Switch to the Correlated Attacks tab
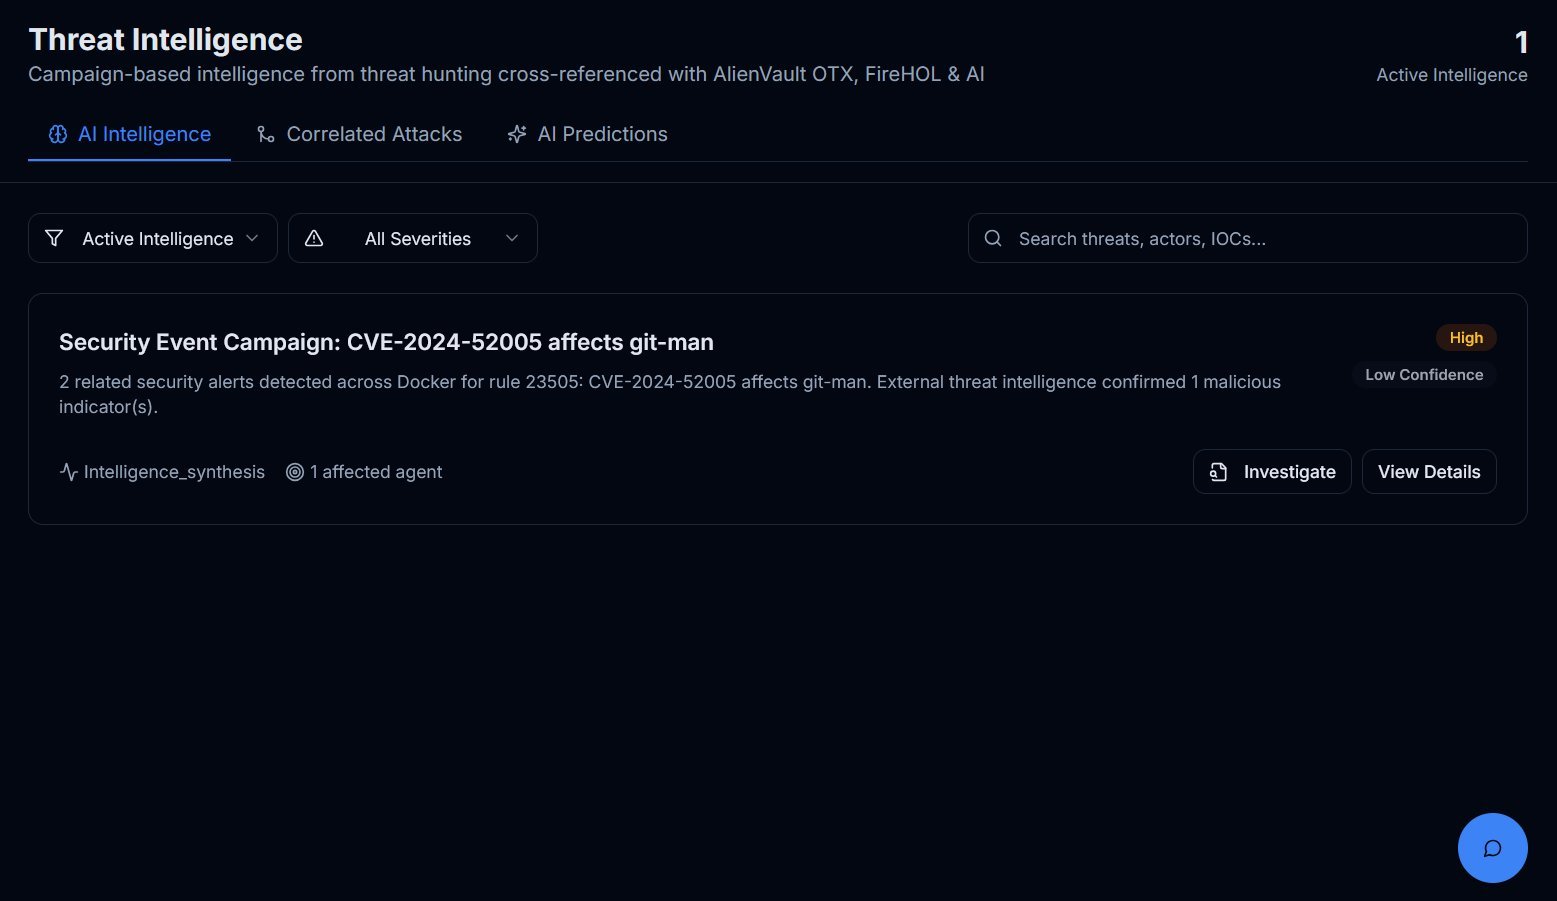Screen dimensions: 1557x901 pos(374,134)
